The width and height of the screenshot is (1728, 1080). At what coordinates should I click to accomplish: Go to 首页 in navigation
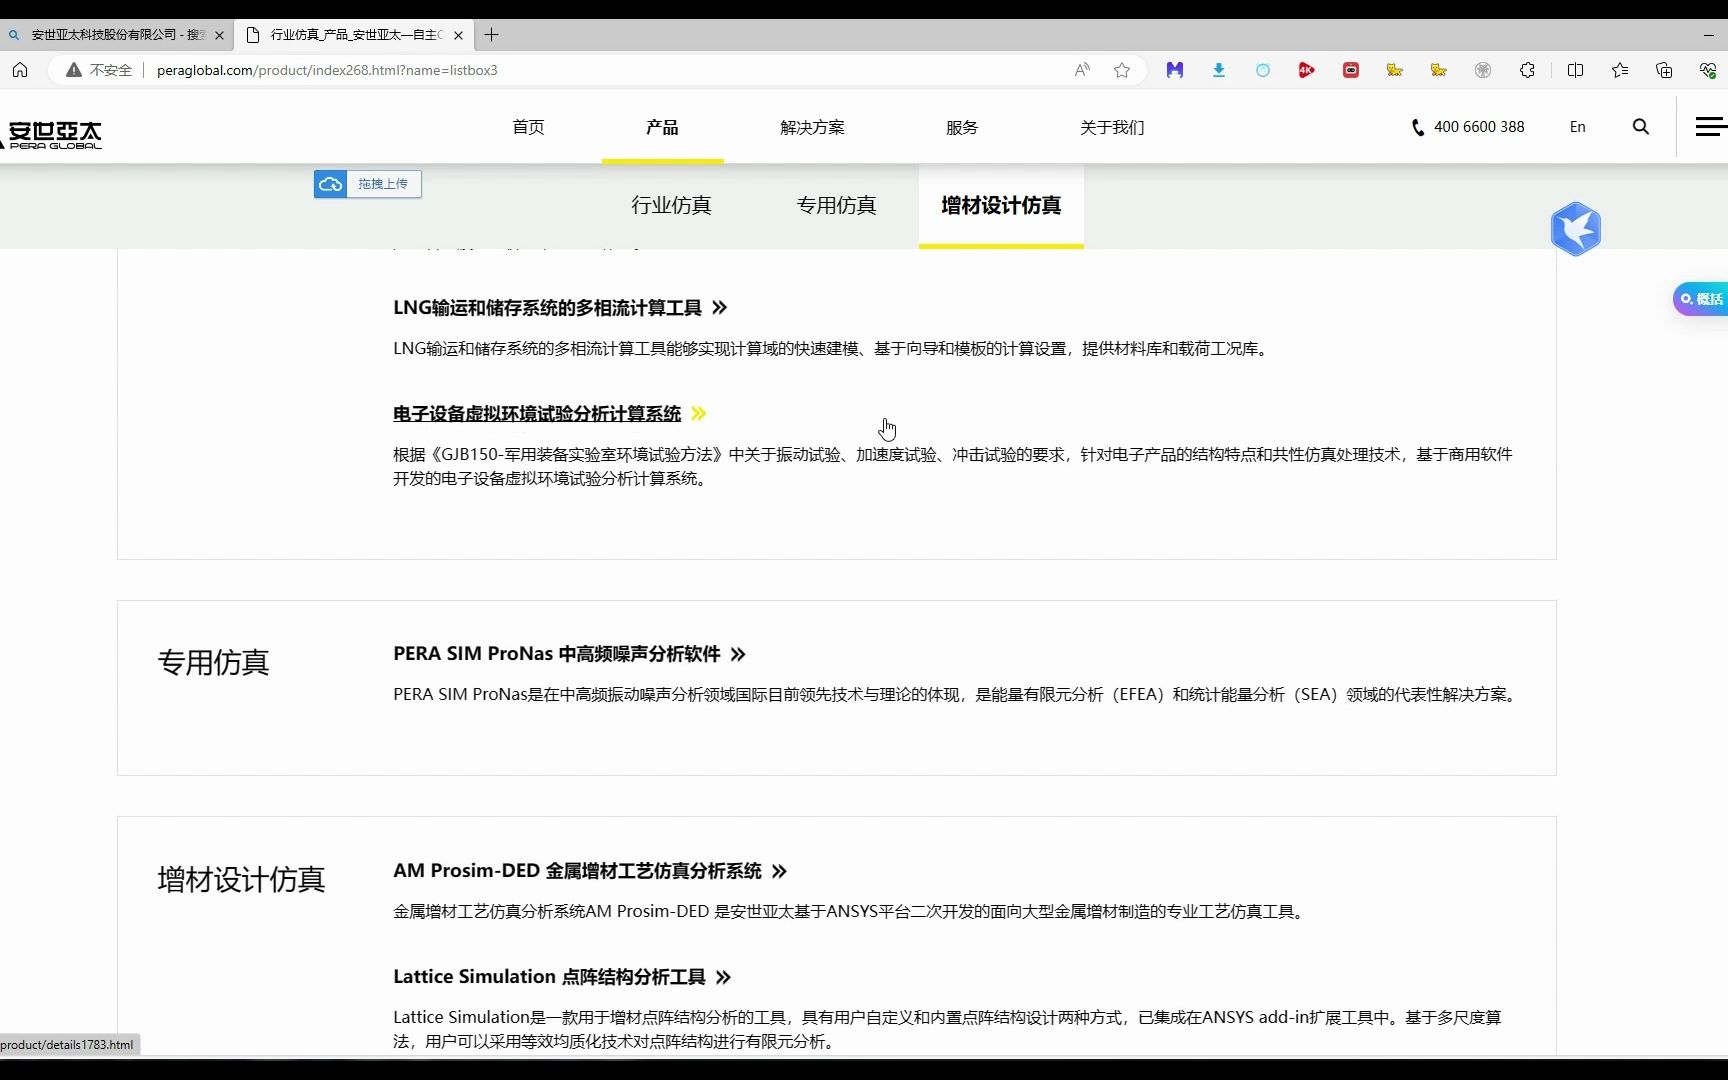click(x=528, y=127)
